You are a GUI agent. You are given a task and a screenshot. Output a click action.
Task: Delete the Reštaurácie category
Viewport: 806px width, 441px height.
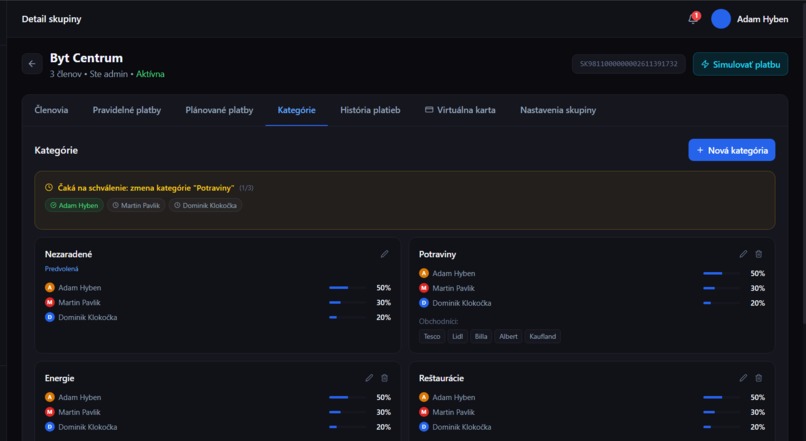(x=759, y=378)
